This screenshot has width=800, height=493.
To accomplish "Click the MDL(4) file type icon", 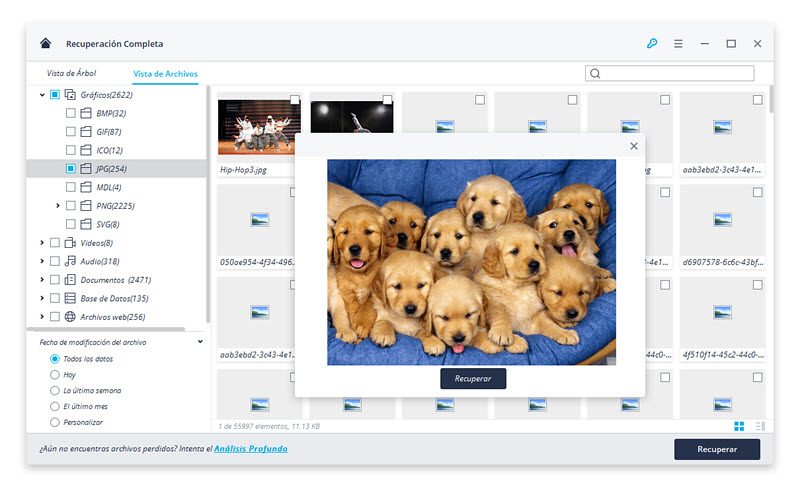I will (x=86, y=187).
